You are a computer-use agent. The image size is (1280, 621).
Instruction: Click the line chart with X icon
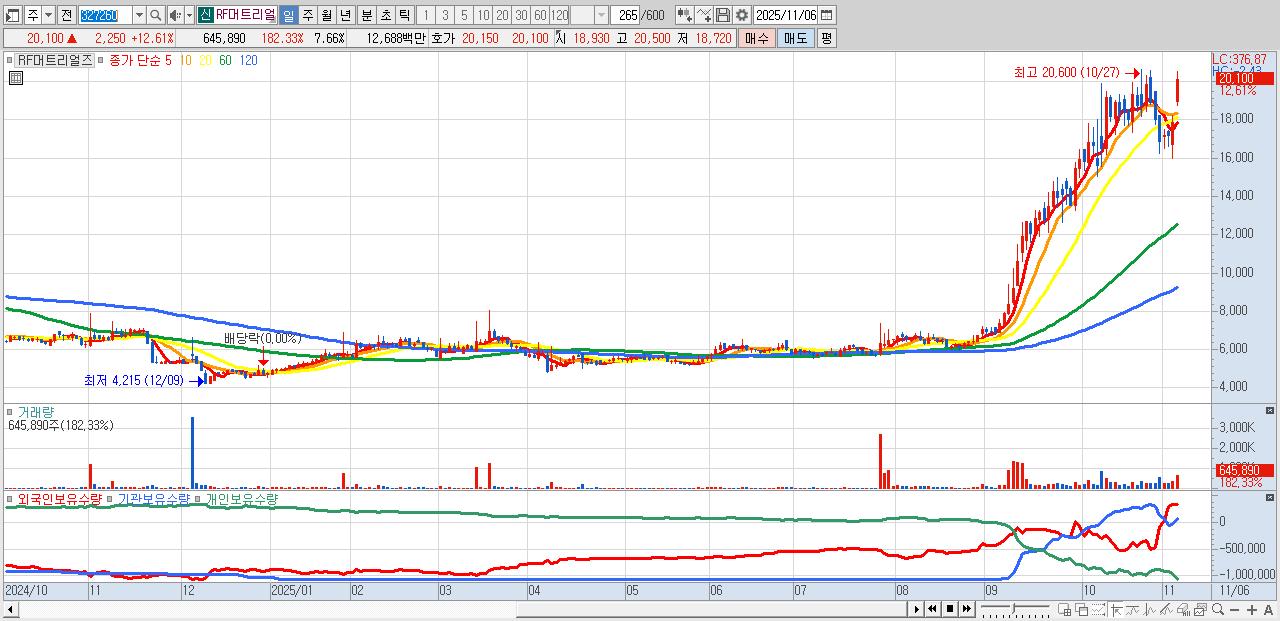(704, 15)
